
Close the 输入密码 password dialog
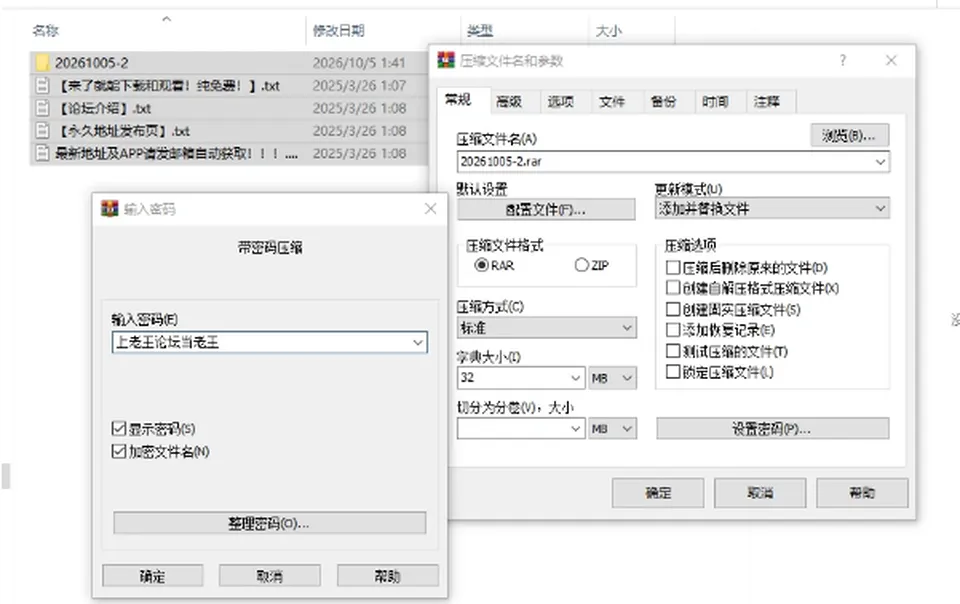[430, 209]
